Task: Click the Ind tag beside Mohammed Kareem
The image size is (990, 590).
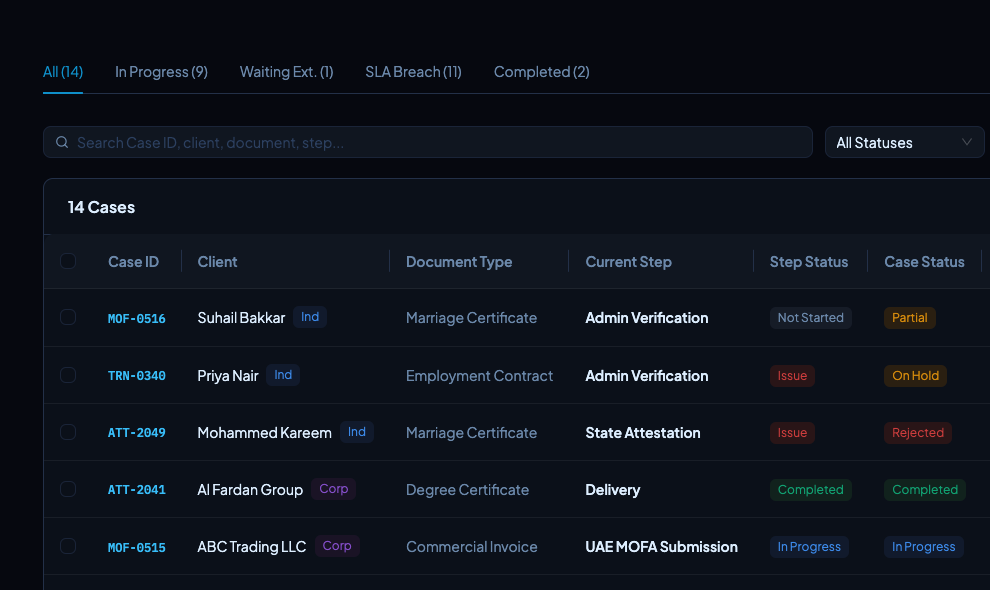Action: [x=357, y=432]
